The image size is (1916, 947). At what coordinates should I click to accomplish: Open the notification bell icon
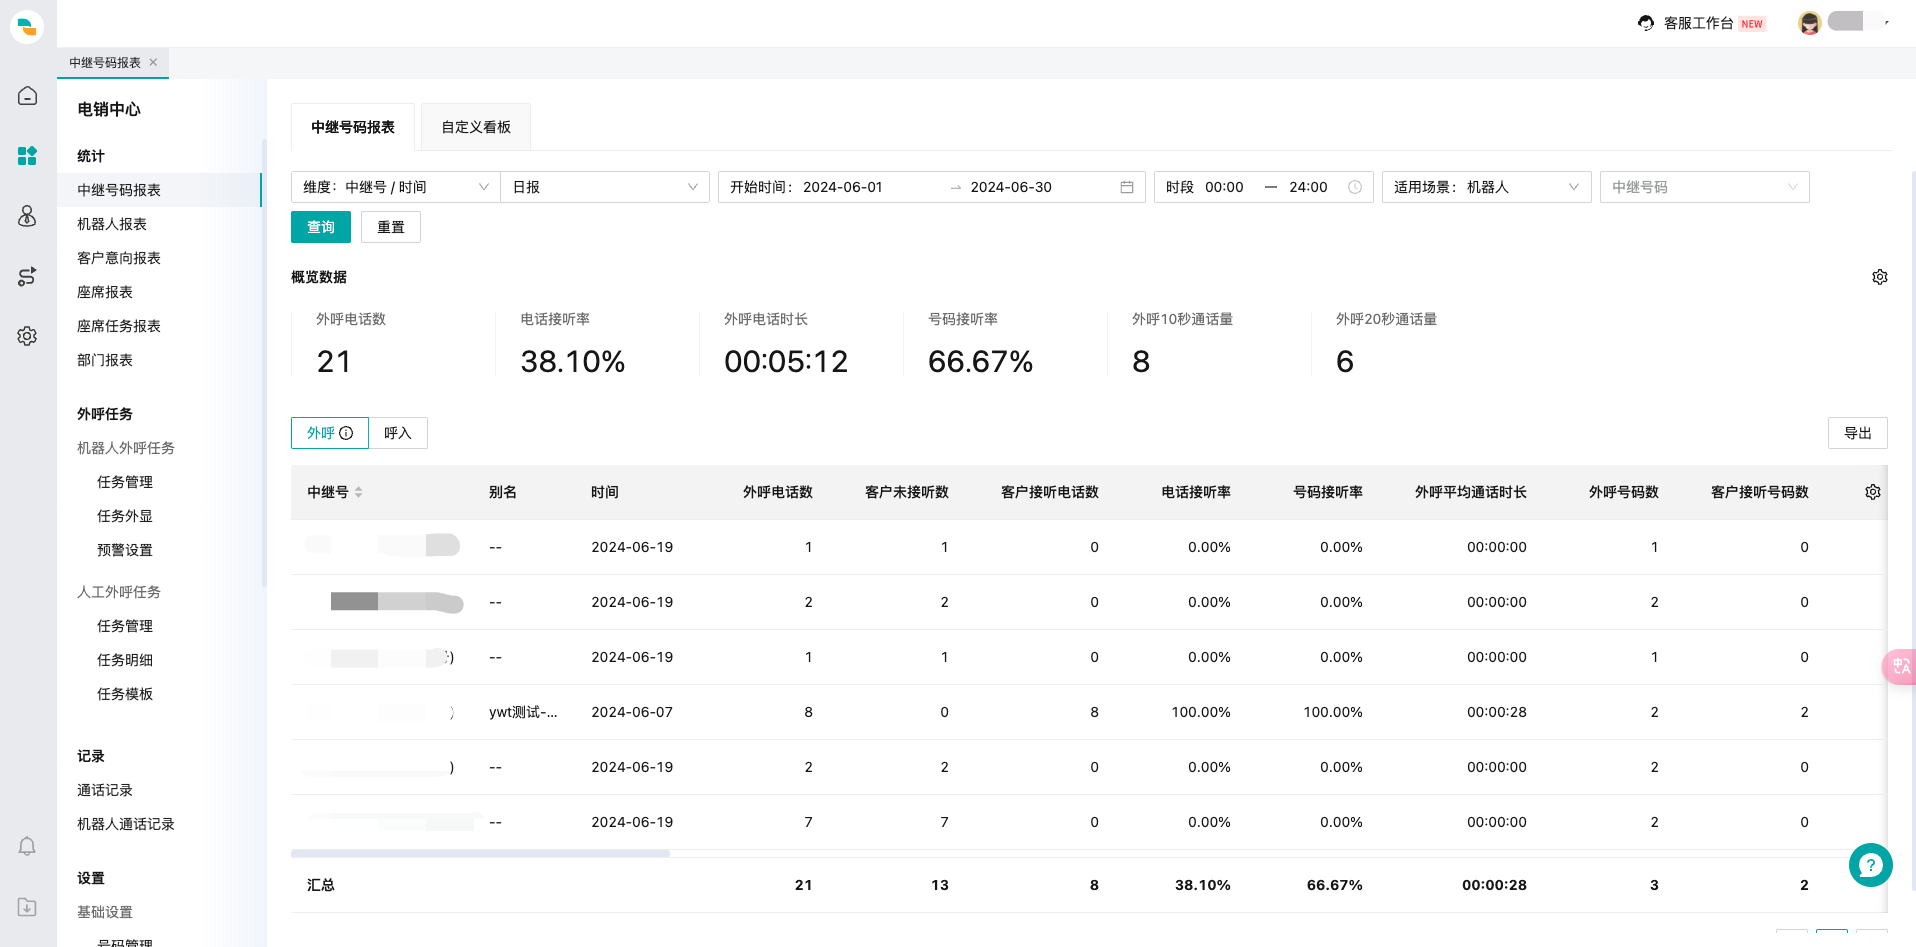[27, 846]
